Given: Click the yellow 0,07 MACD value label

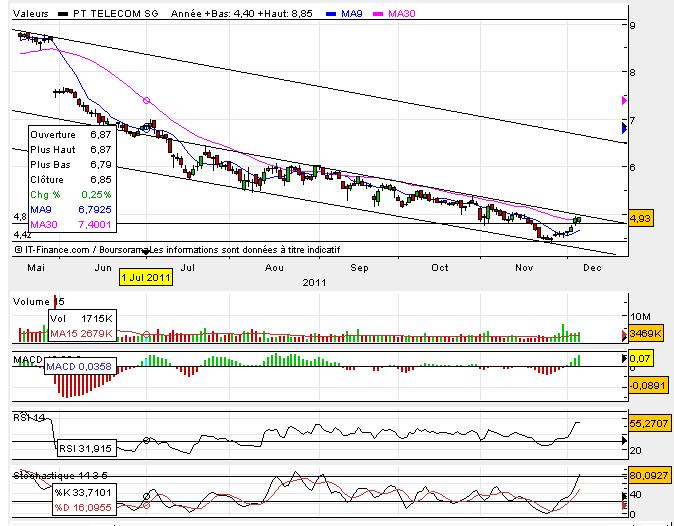Looking at the screenshot, I should pyautogui.click(x=640, y=358).
